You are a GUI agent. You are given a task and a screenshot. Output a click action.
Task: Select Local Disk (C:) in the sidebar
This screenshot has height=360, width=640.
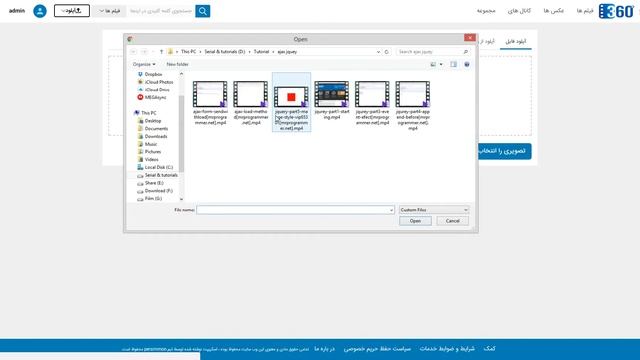(158, 167)
